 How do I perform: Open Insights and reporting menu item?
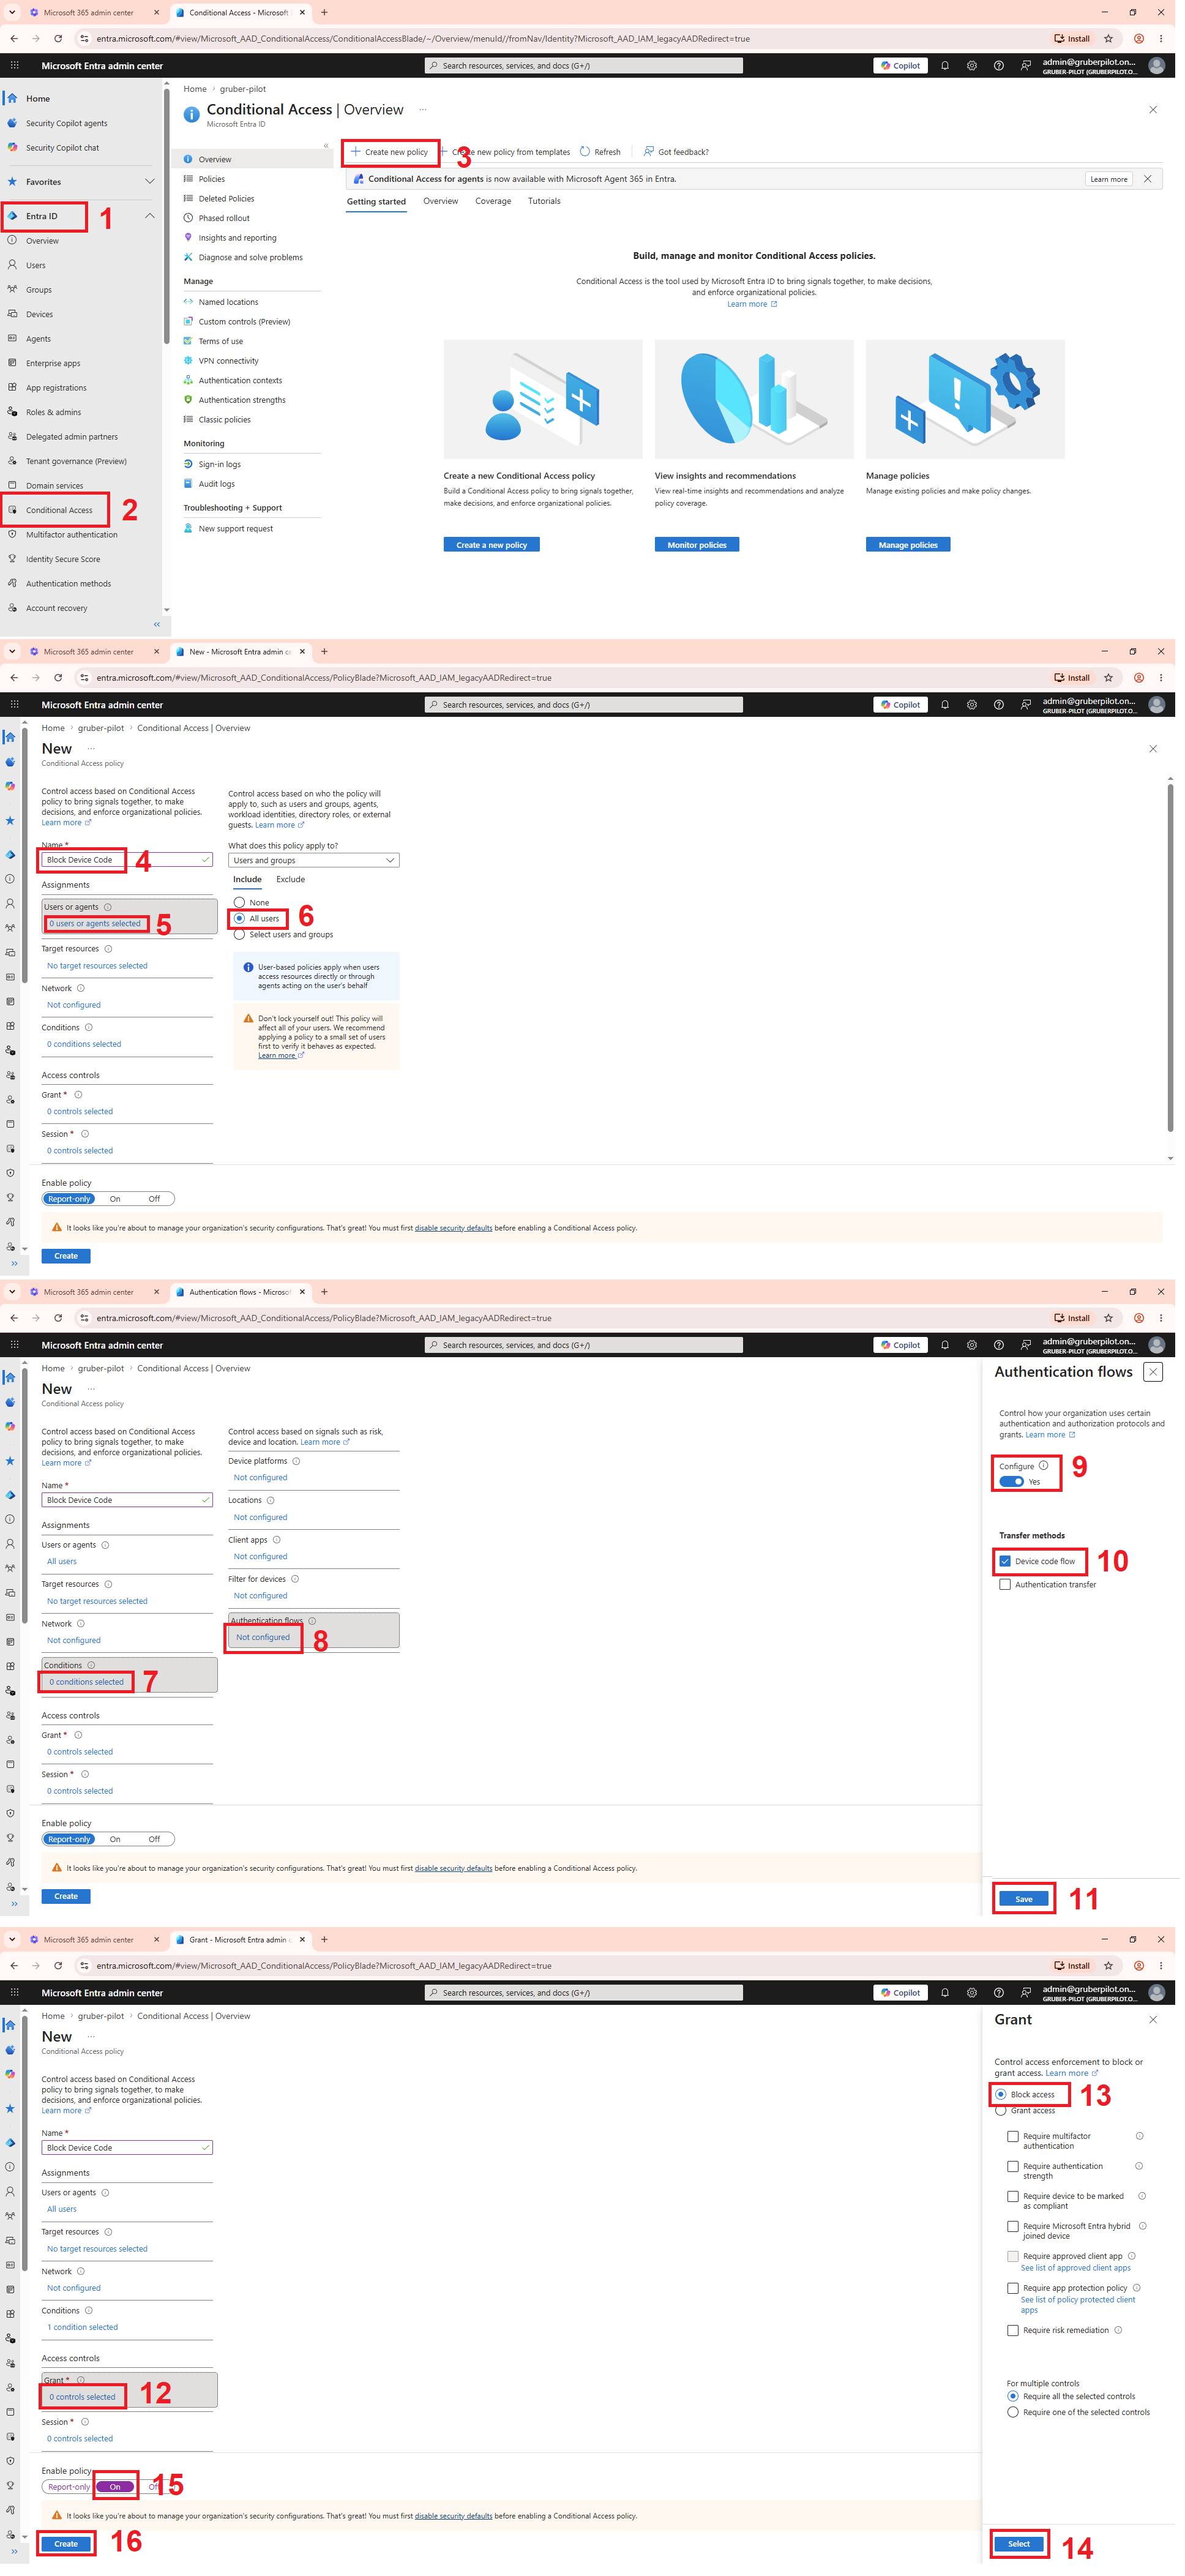(x=237, y=239)
